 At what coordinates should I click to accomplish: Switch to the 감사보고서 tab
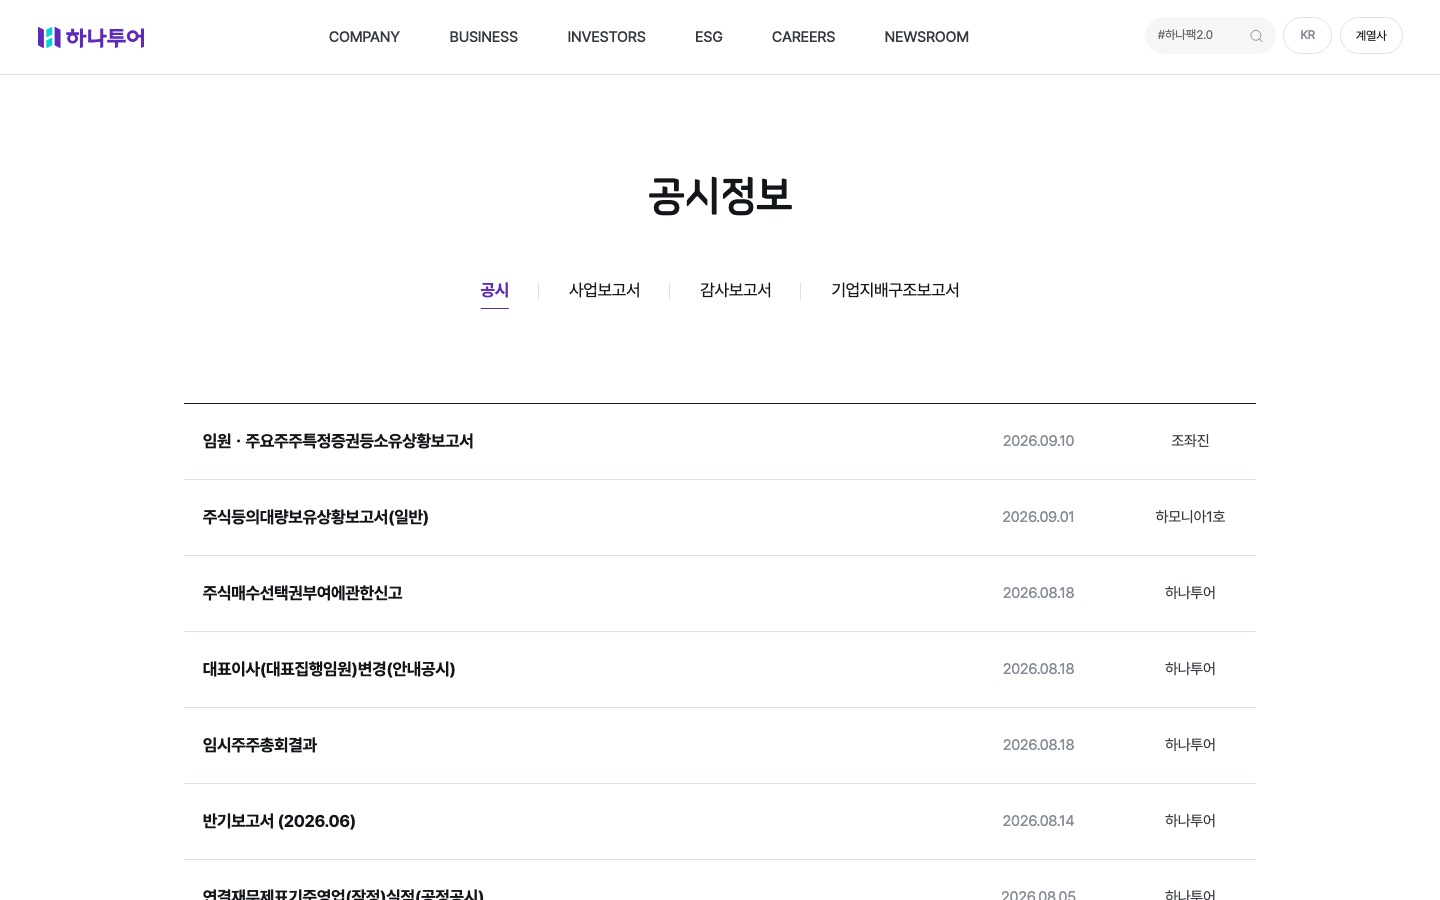pos(735,290)
